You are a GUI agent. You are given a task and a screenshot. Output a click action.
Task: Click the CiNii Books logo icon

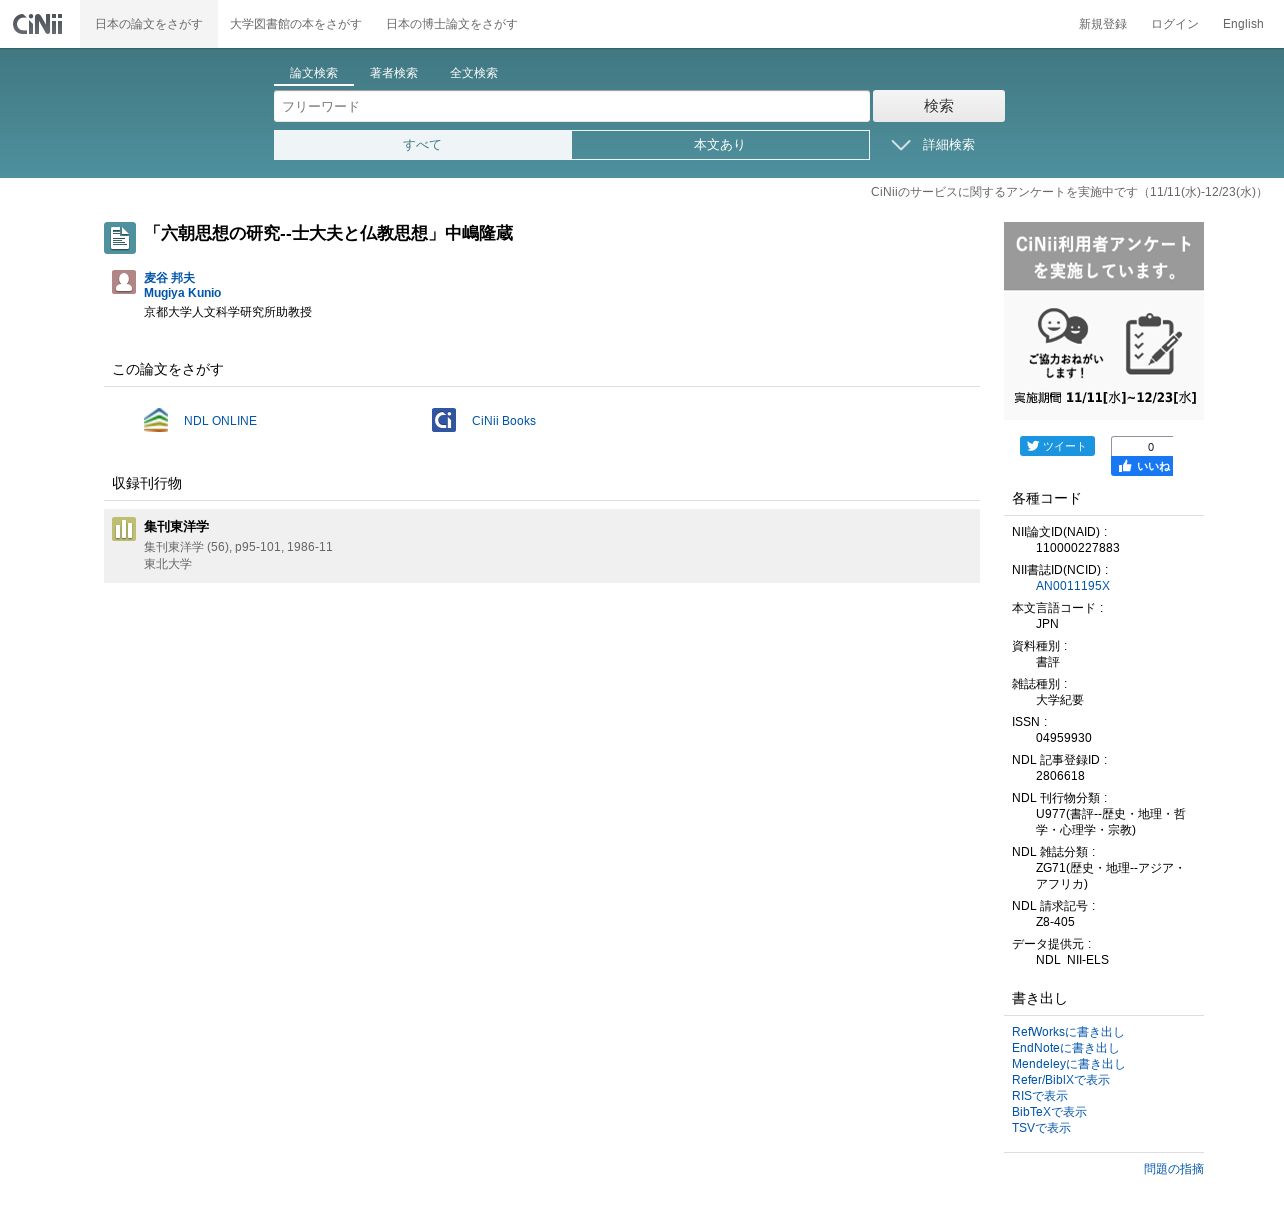pyautogui.click(x=444, y=420)
